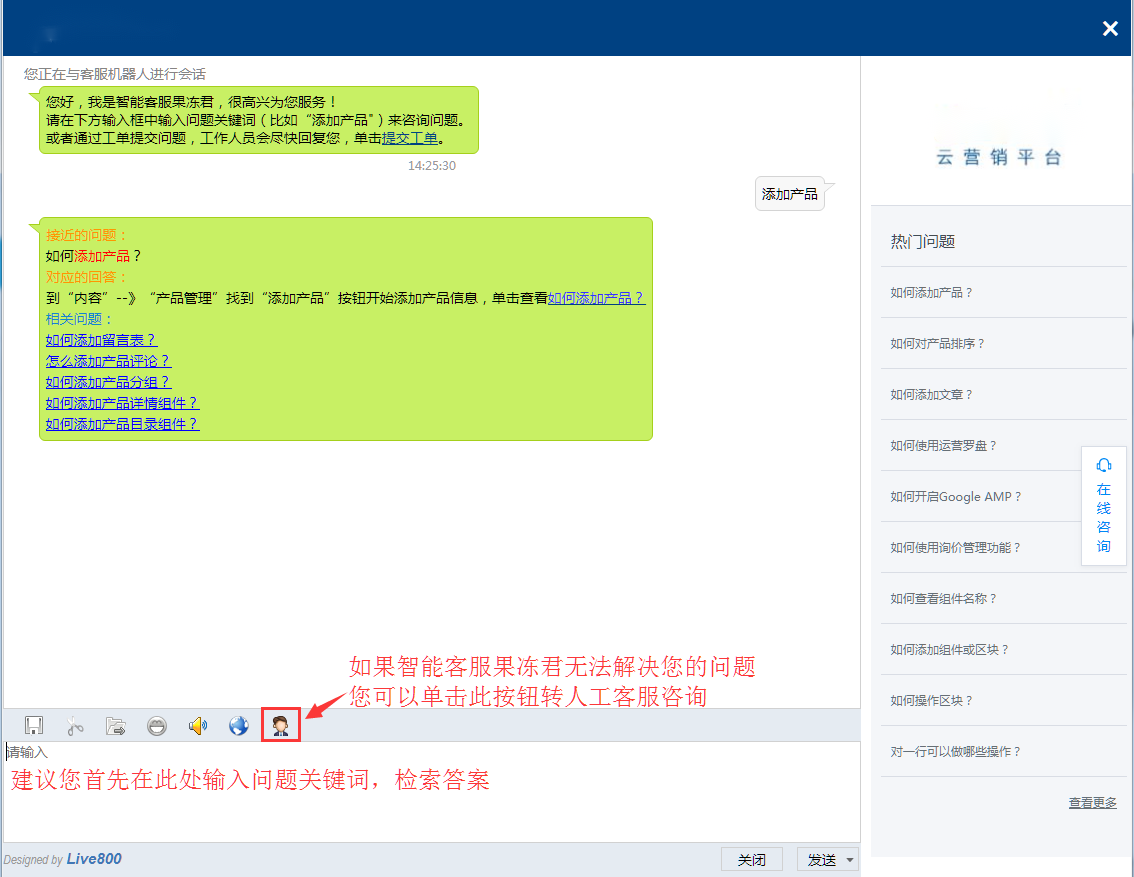Open 如何添加留言表 related question link
The image size is (1134, 877).
click(x=101, y=340)
